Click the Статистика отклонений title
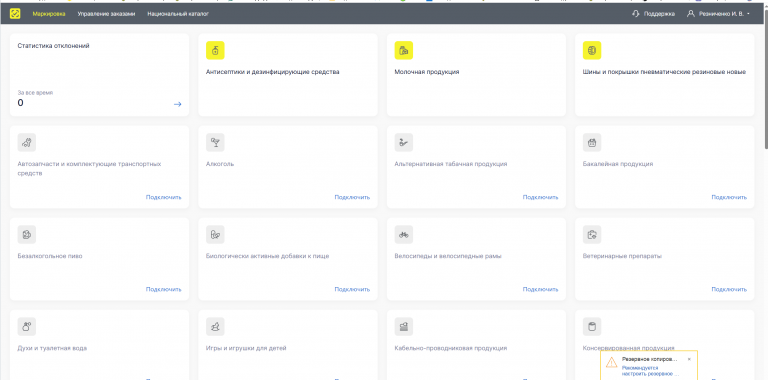This screenshot has height=380, width=768. point(53,46)
